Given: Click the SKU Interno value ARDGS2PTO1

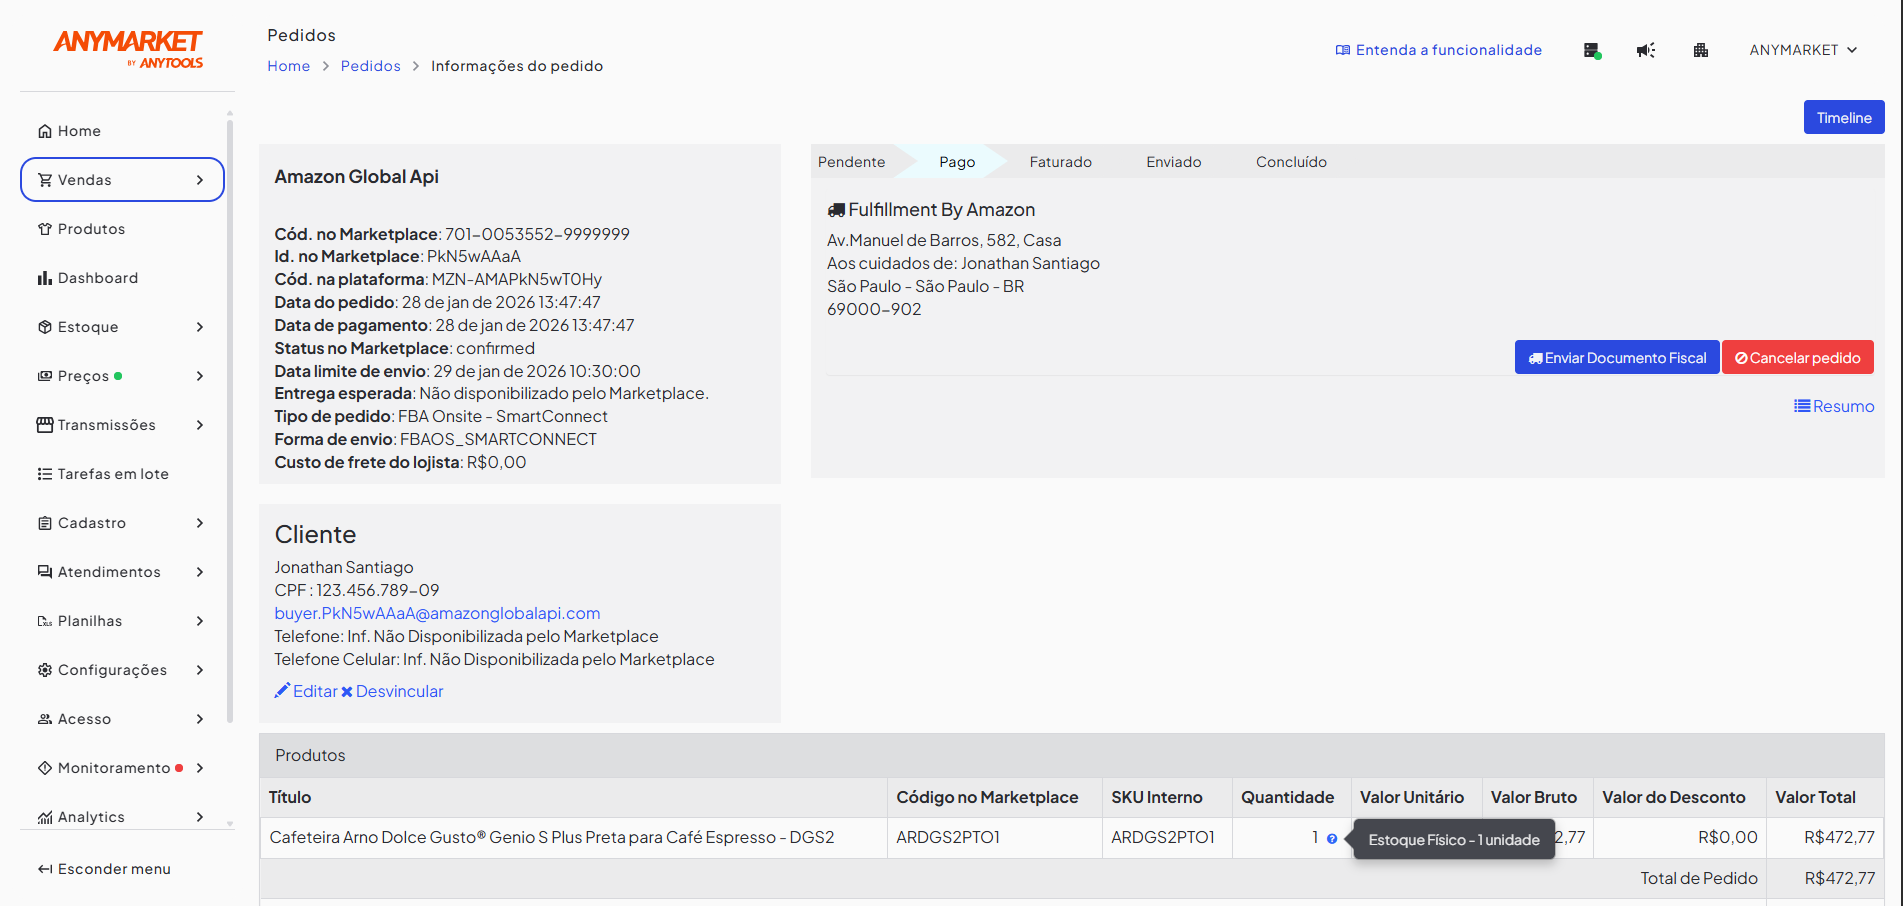Looking at the screenshot, I should pyautogui.click(x=1162, y=837).
